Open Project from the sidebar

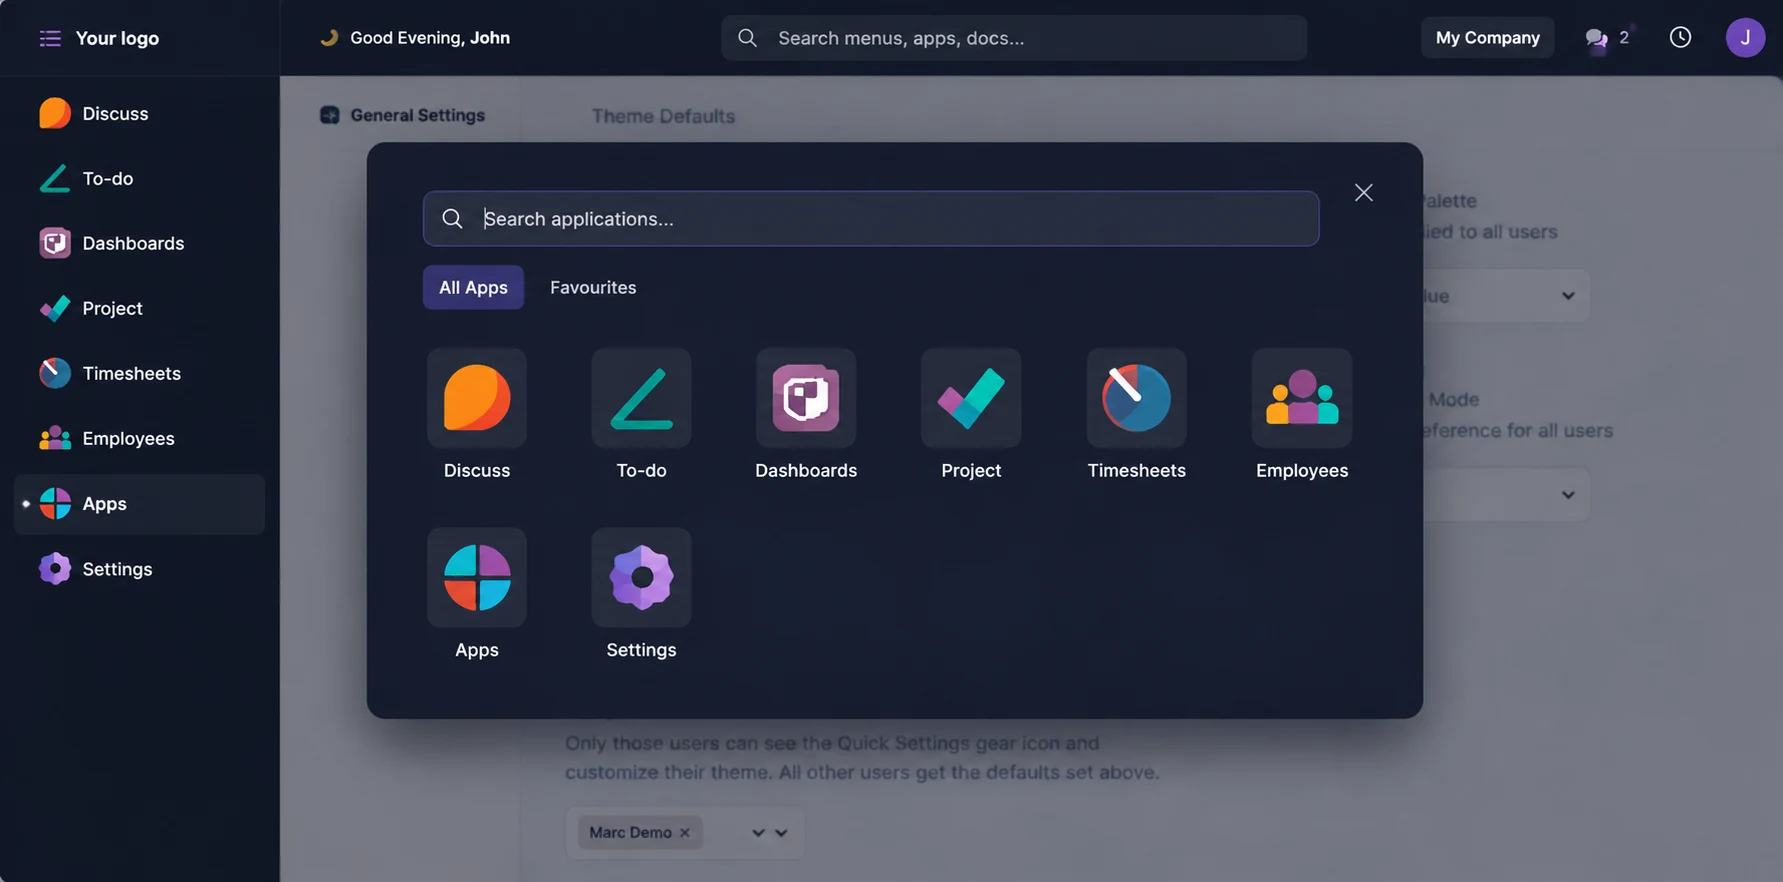[x=139, y=309]
